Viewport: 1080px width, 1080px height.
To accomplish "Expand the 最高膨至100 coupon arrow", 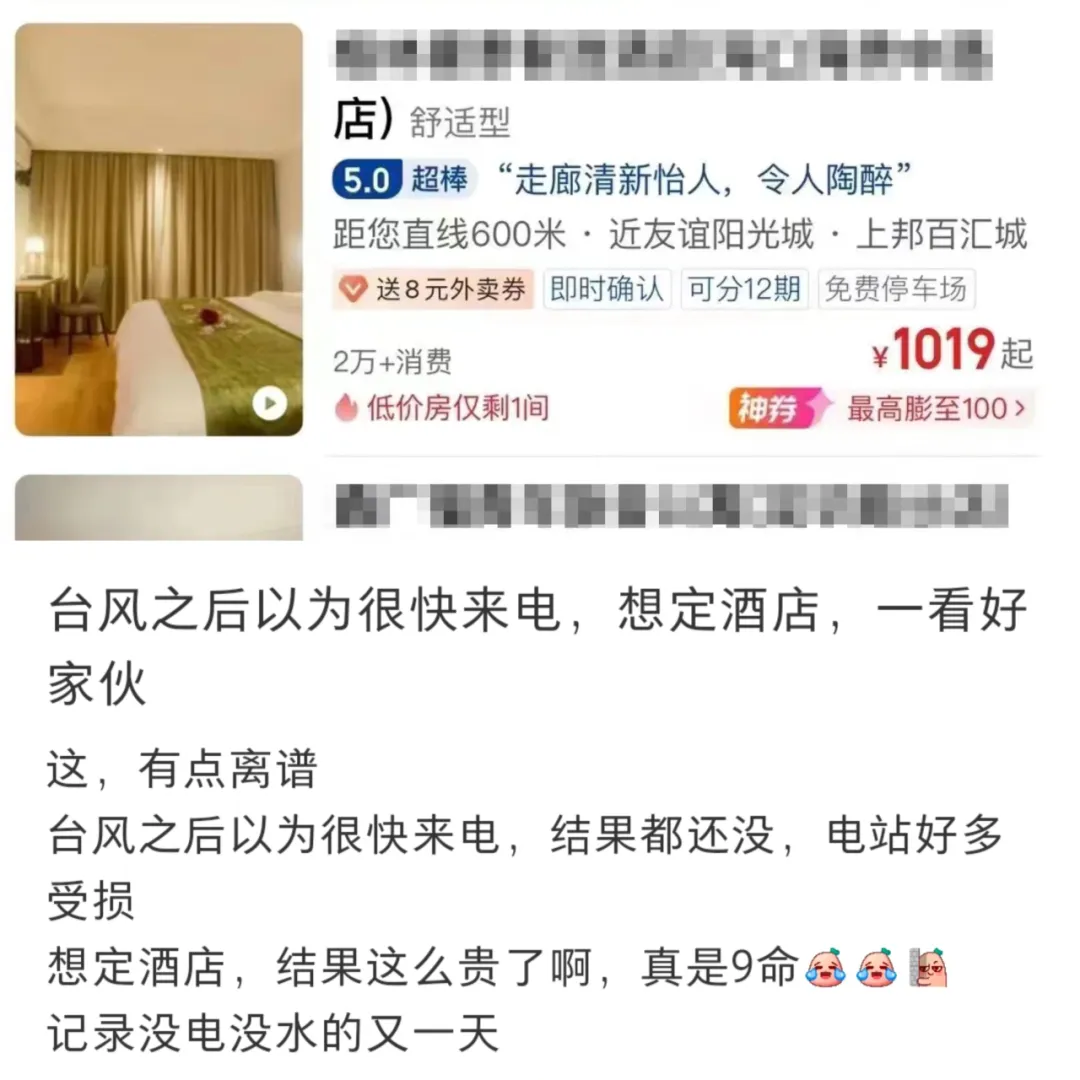I will [x=1021, y=408].
